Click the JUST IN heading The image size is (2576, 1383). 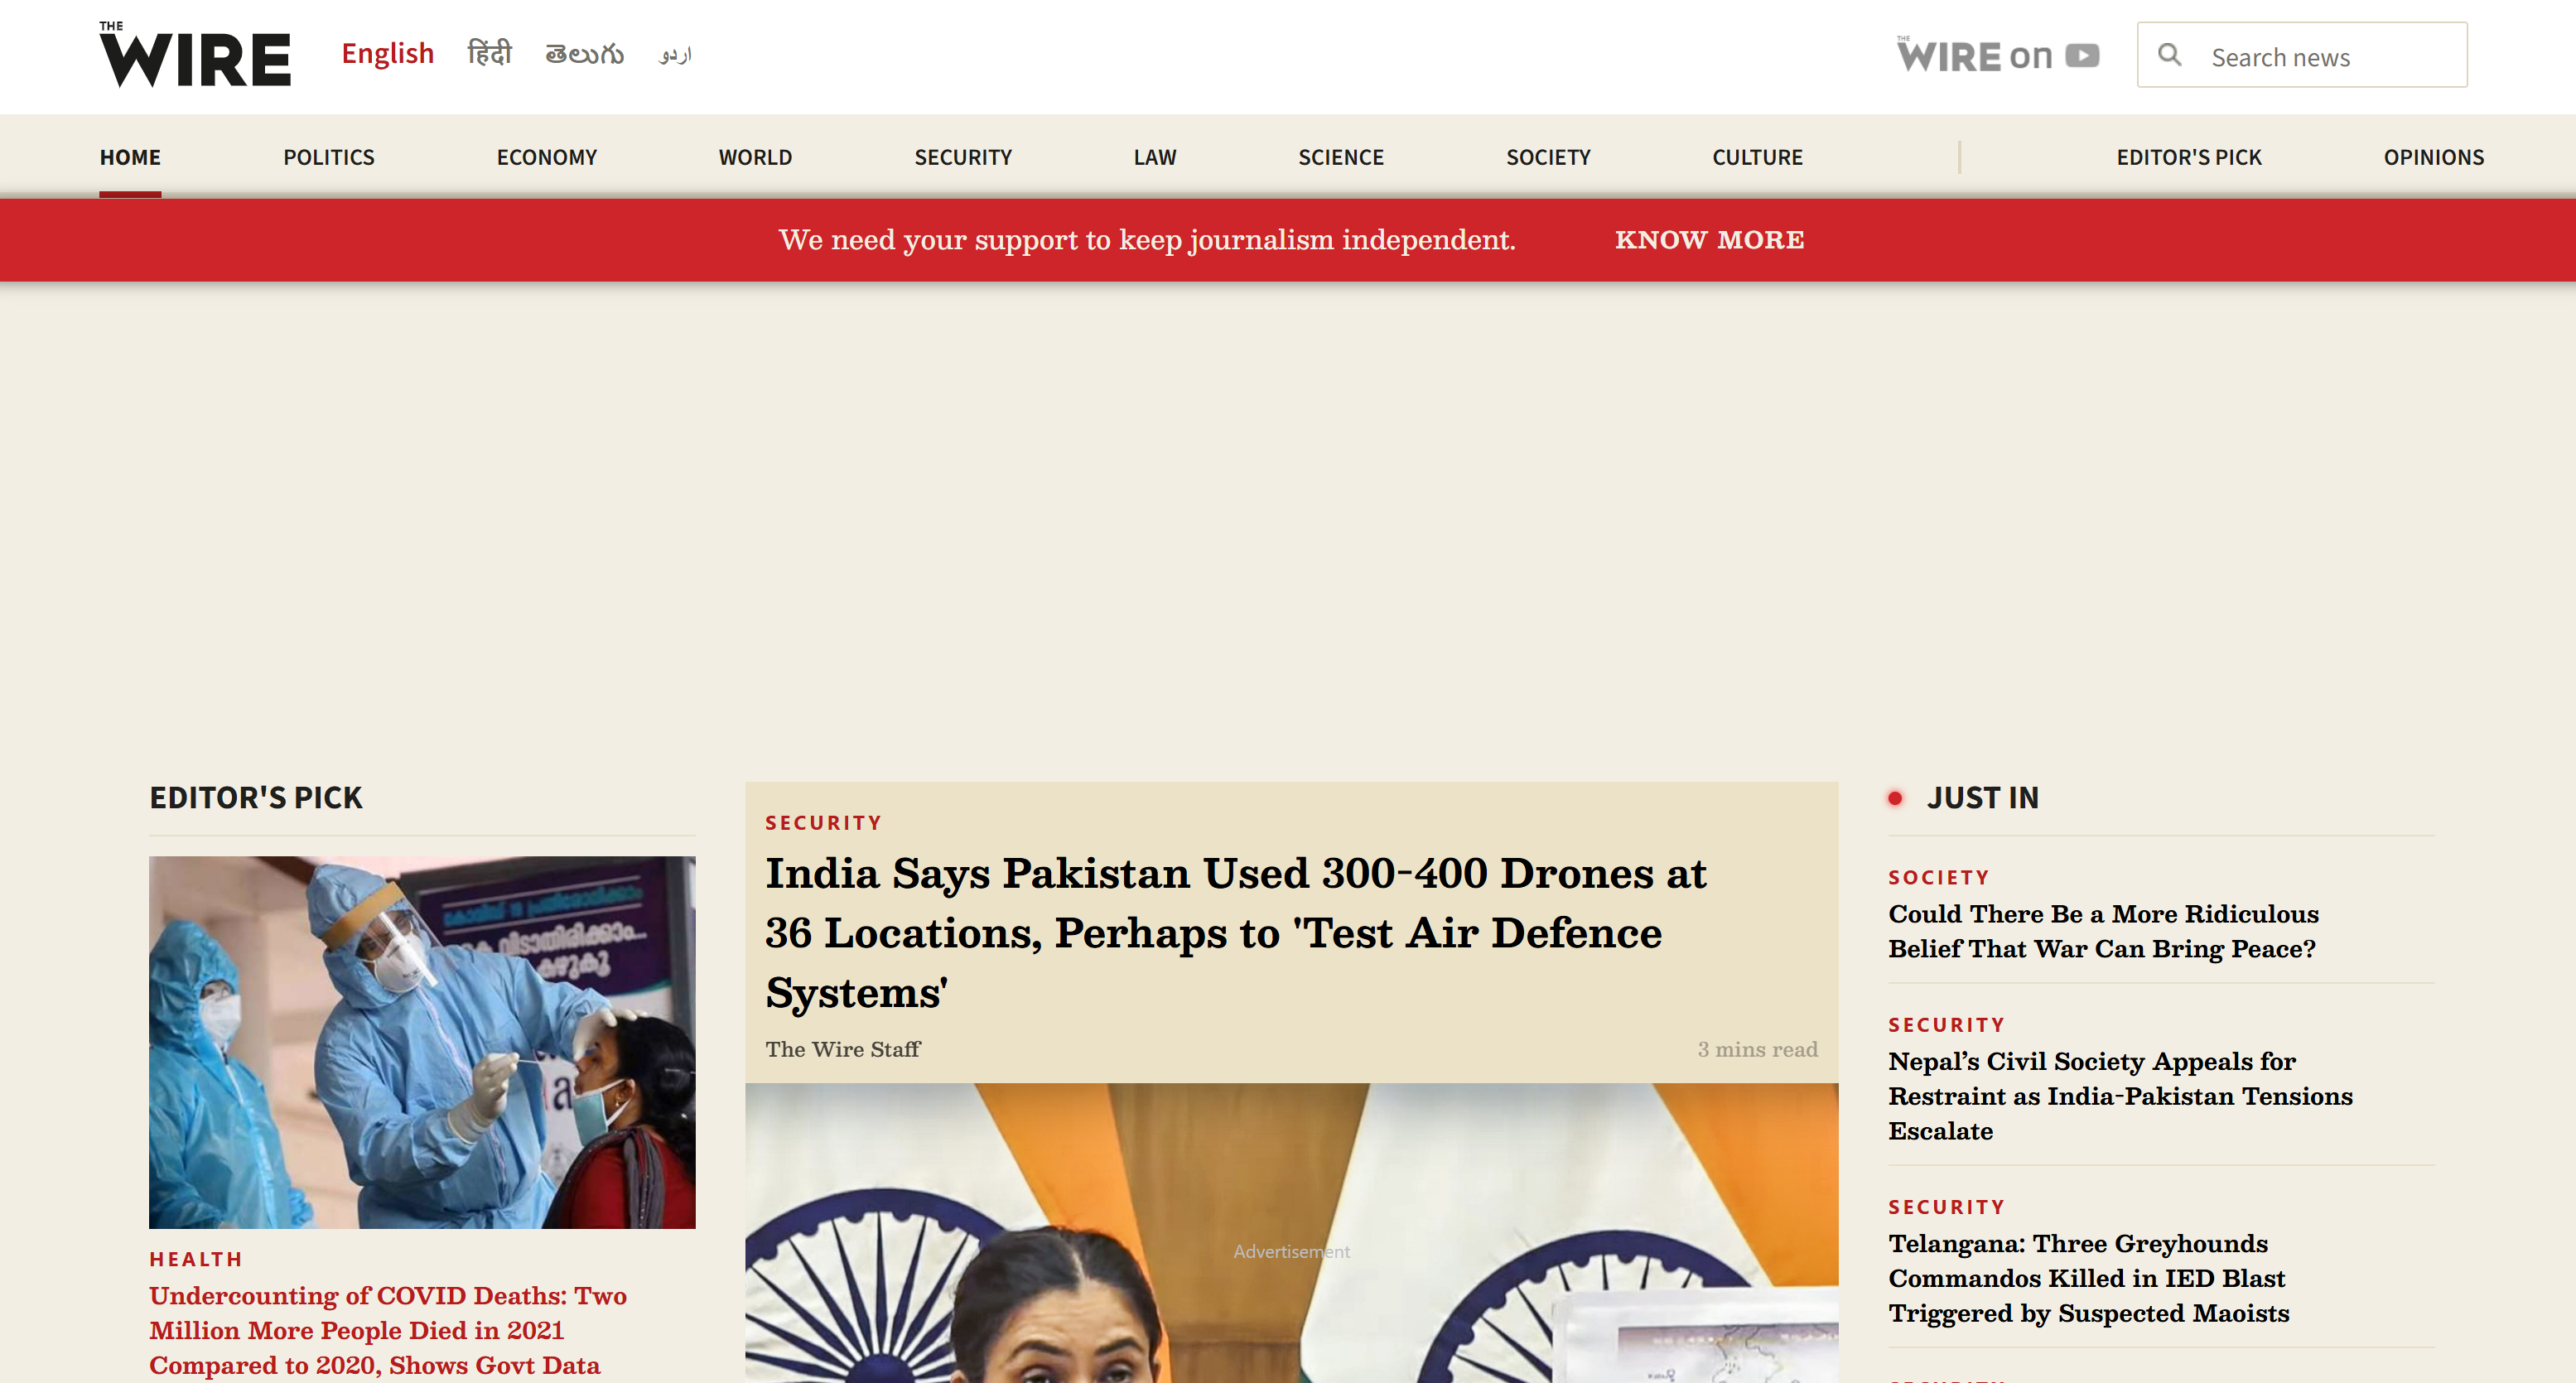[x=1982, y=798]
